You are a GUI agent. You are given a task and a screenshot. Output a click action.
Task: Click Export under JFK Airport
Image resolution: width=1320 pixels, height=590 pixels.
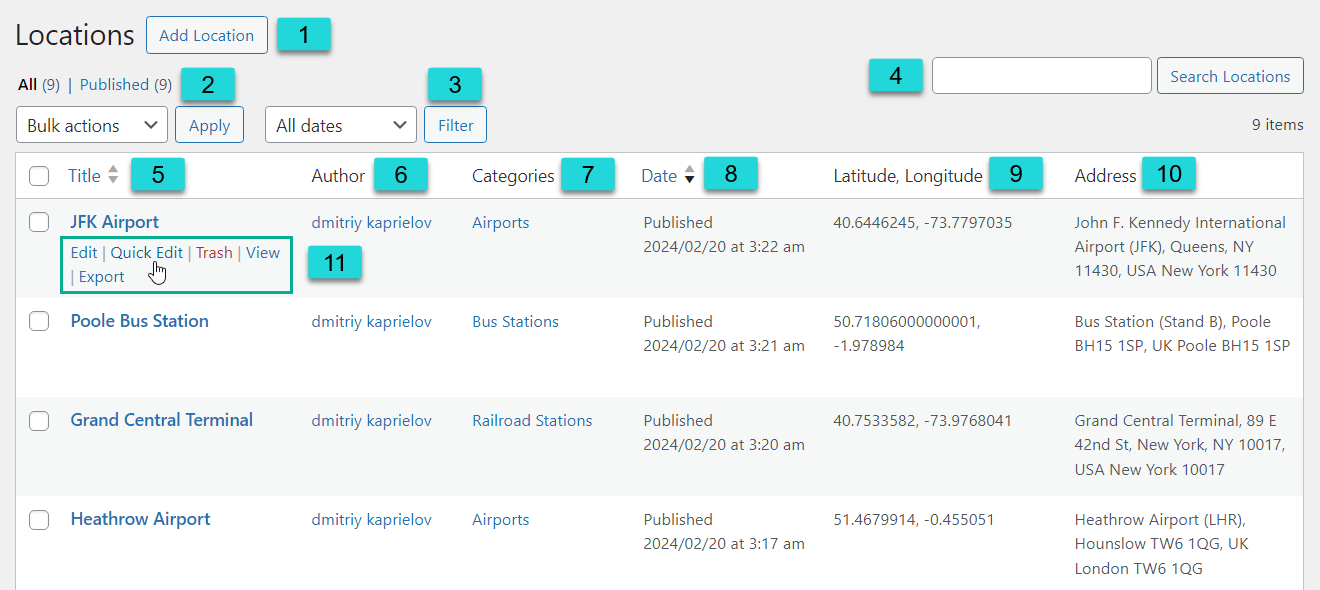[102, 277]
